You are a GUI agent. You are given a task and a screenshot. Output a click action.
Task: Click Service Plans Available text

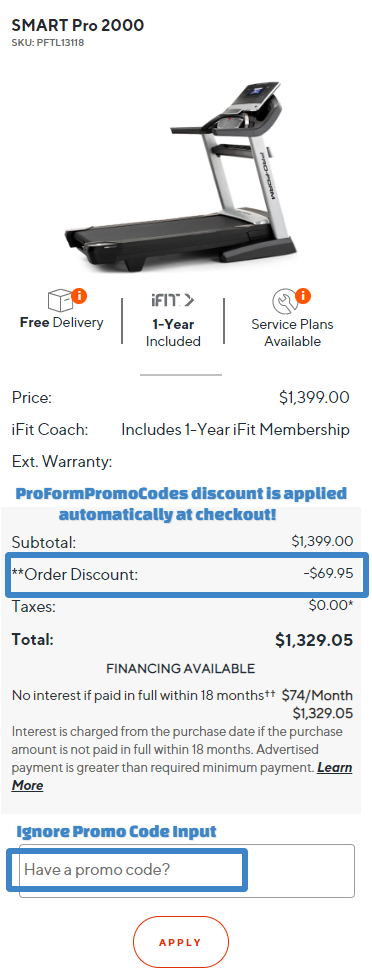point(292,333)
